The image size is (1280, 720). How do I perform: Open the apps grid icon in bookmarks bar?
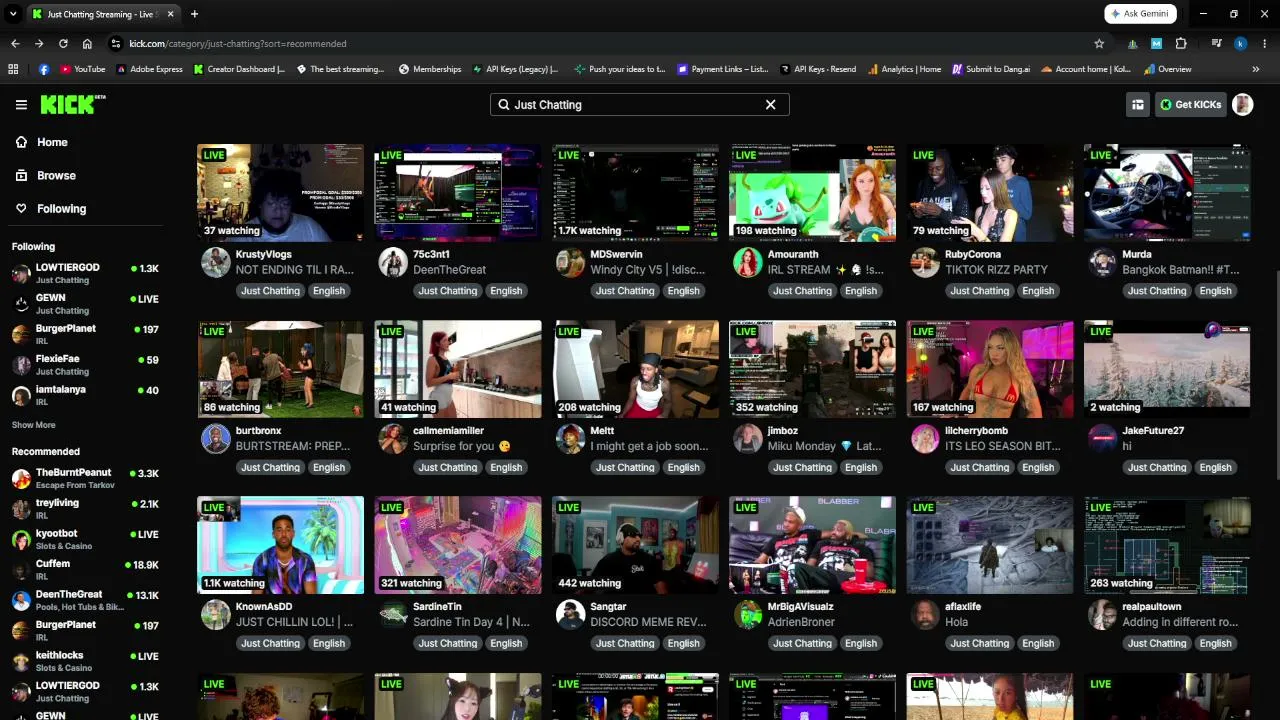point(13,69)
